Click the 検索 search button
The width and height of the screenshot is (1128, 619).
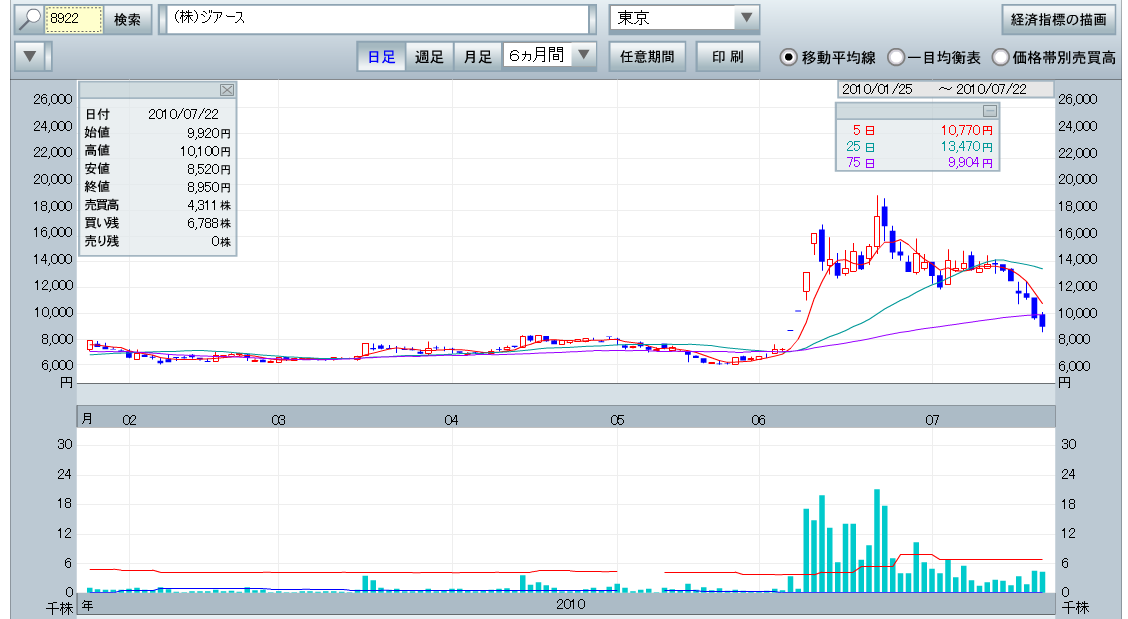click(127, 19)
